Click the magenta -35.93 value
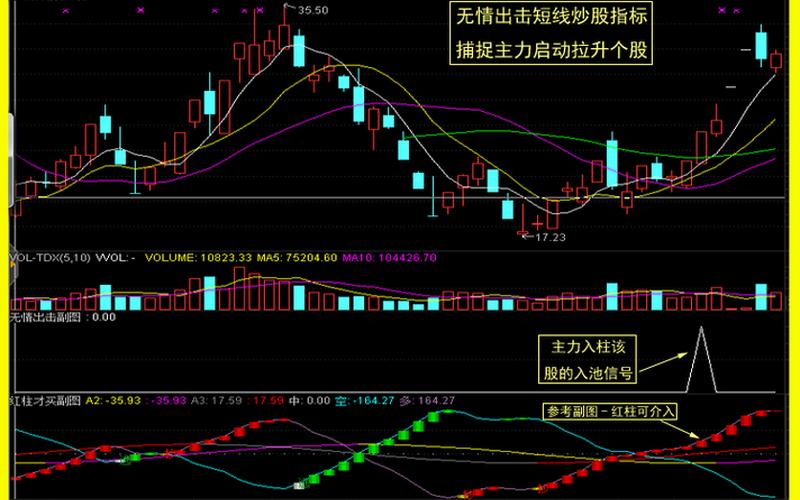Screen dimensions: 800x500 [x=166, y=401]
